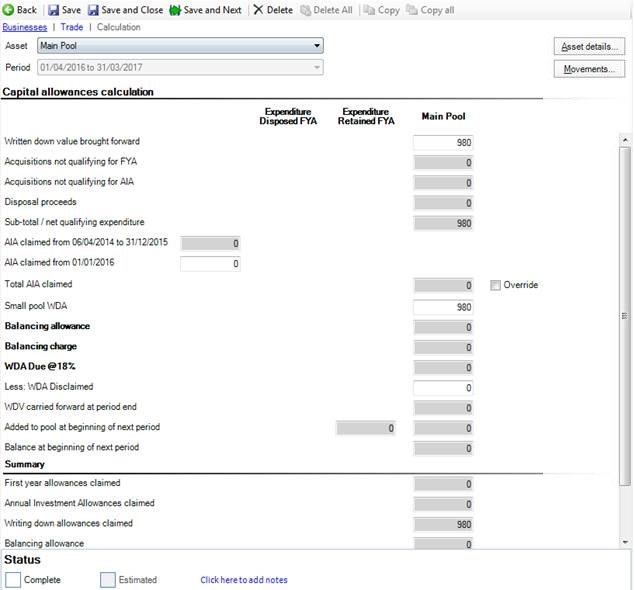635x590 pixels.
Task: Click the Small pool WDA input field
Action: (443, 307)
